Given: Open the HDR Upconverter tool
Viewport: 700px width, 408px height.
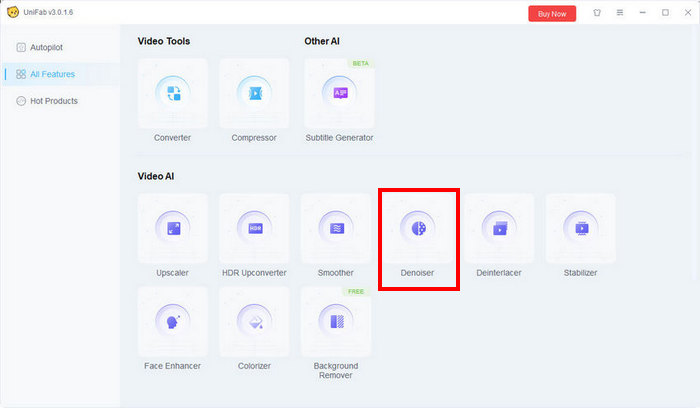Looking at the screenshot, I should (x=254, y=228).
